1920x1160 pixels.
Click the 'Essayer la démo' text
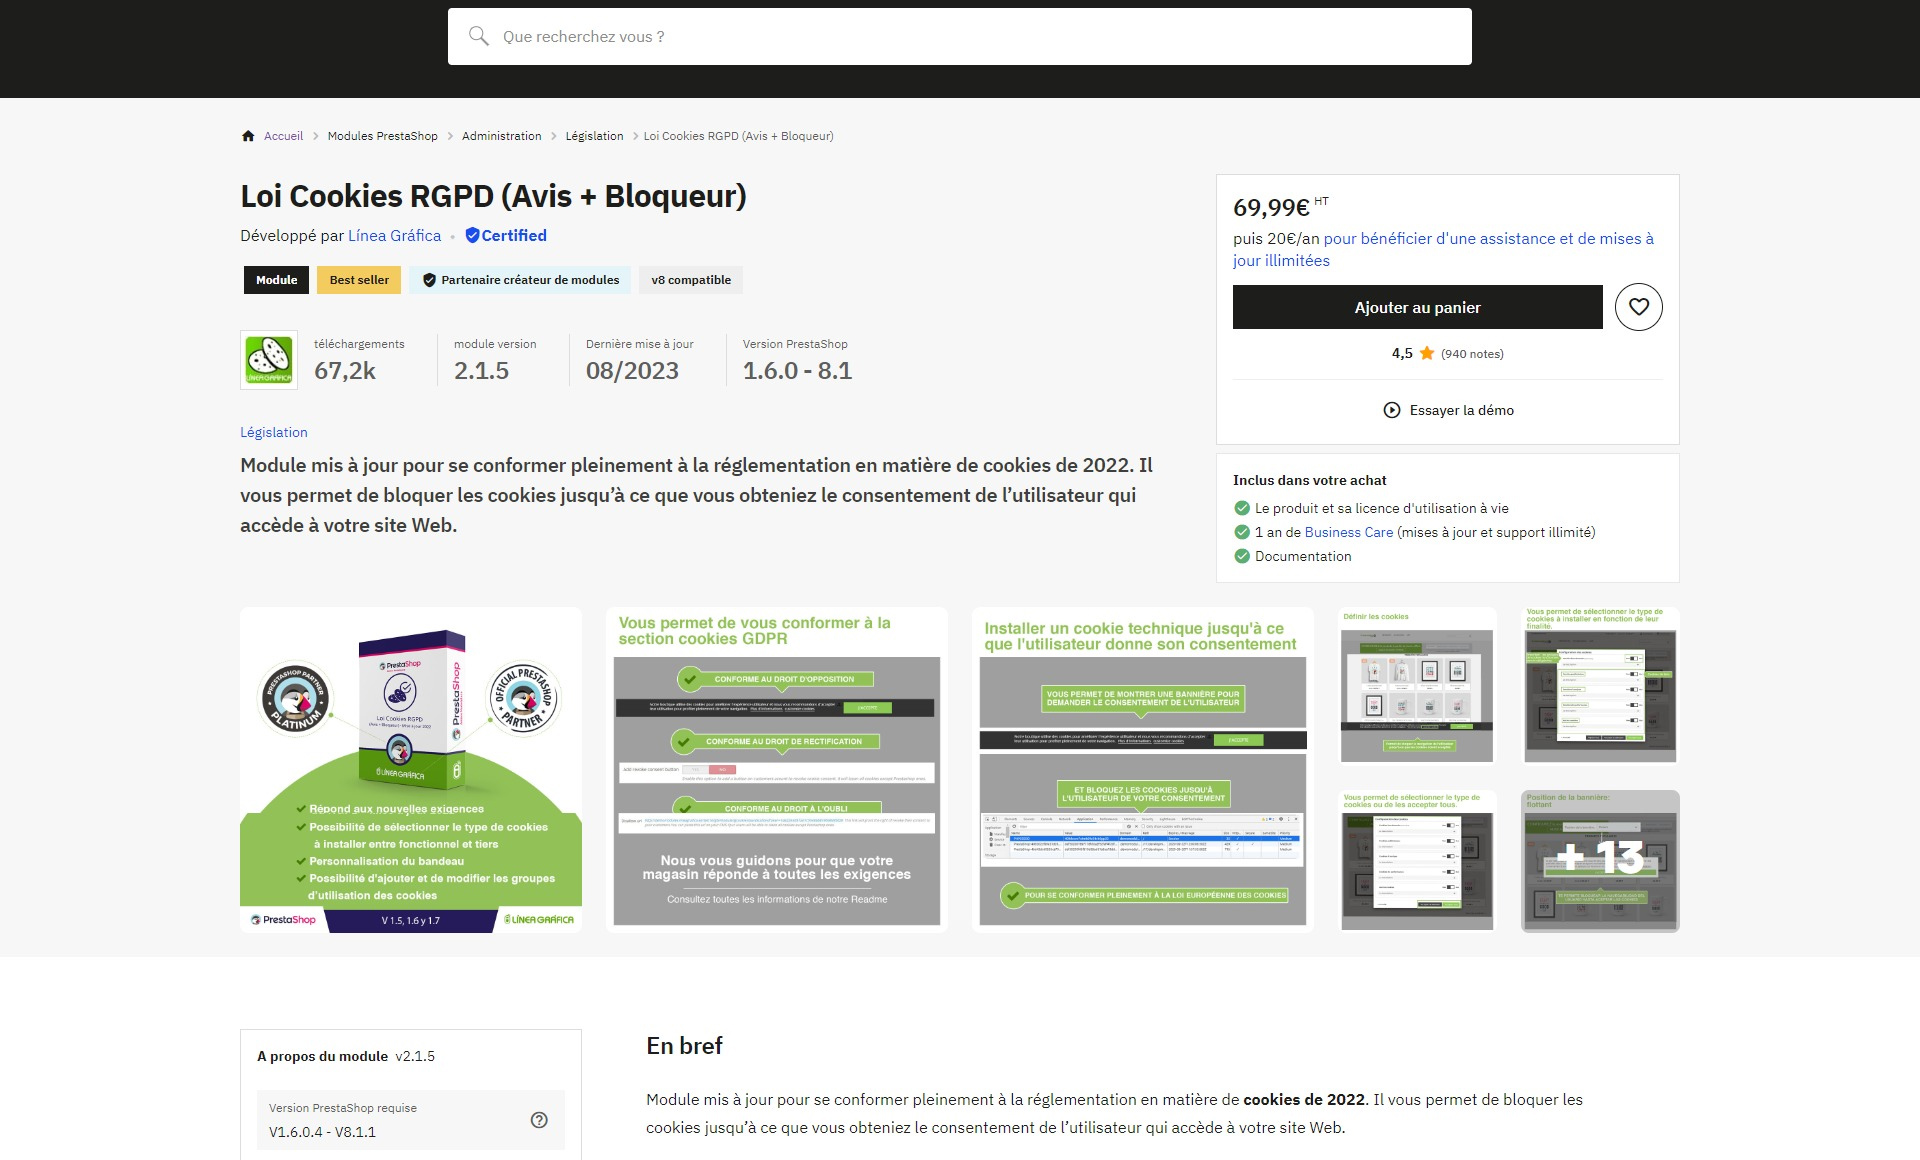click(1461, 410)
